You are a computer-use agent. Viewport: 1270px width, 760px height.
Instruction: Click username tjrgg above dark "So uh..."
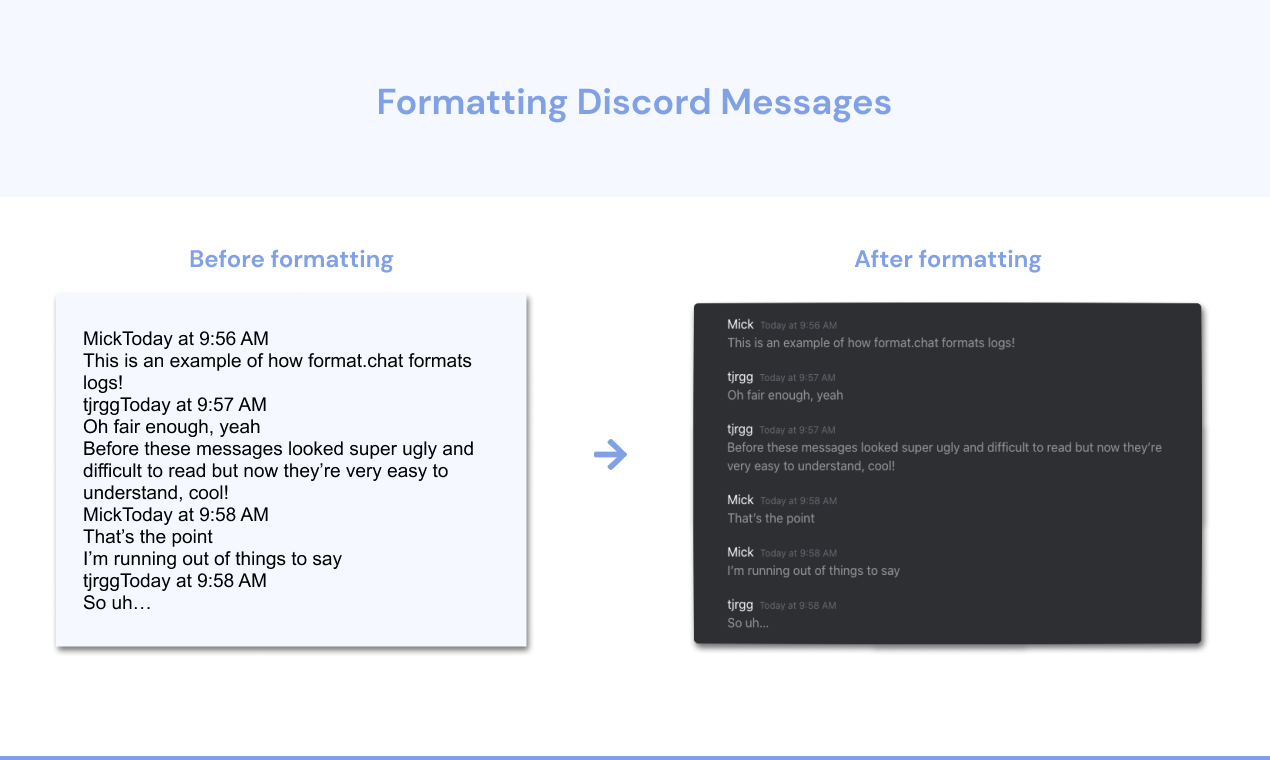click(x=740, y=605)
